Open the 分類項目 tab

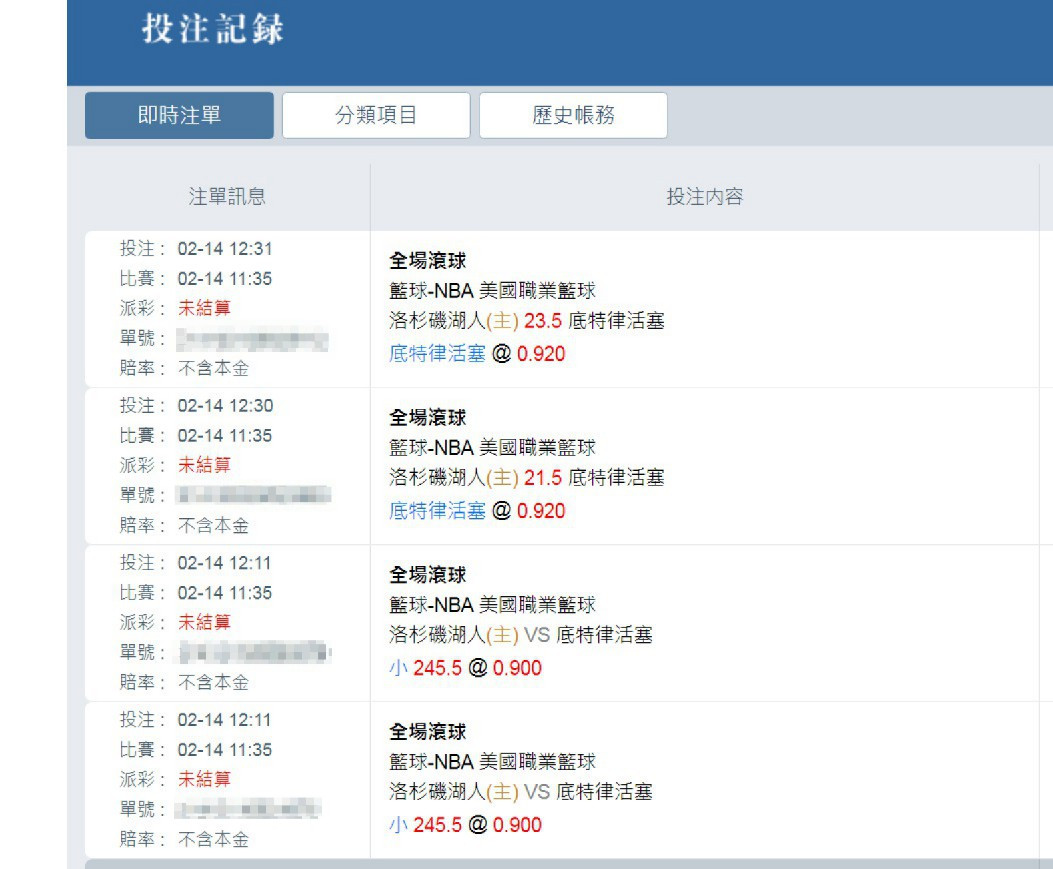376,116
